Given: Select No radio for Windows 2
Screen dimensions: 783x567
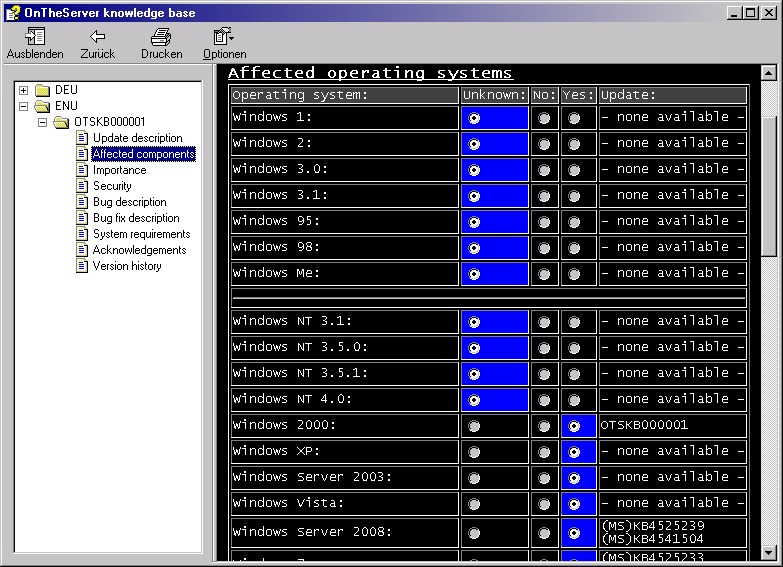Looking at the screenshot, I should [544, 144].
